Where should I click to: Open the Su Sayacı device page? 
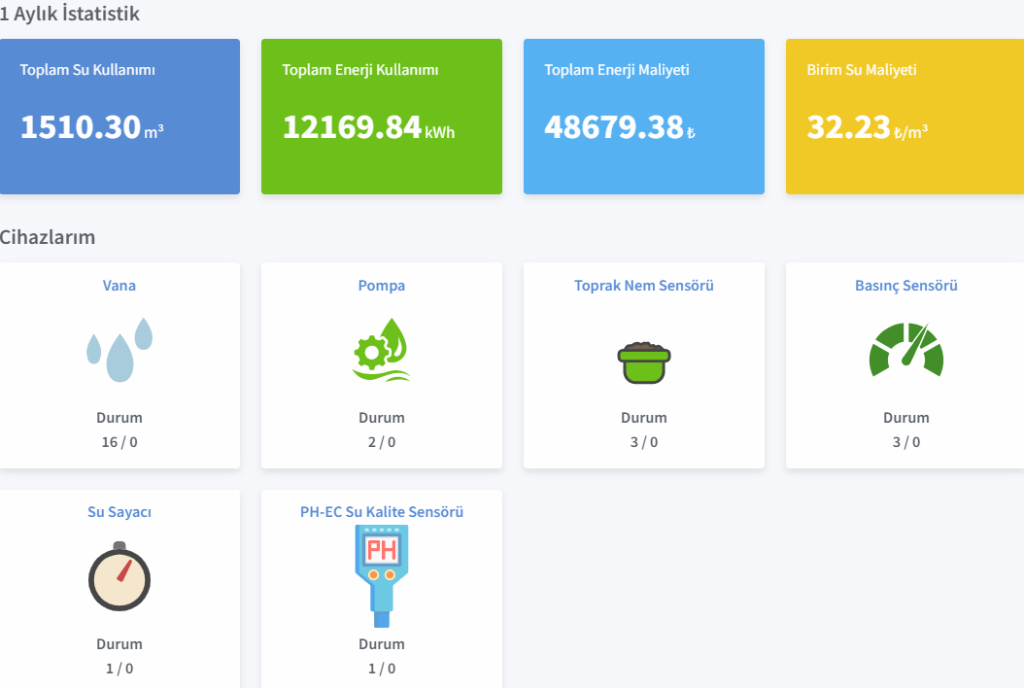[x=119, y=511]
